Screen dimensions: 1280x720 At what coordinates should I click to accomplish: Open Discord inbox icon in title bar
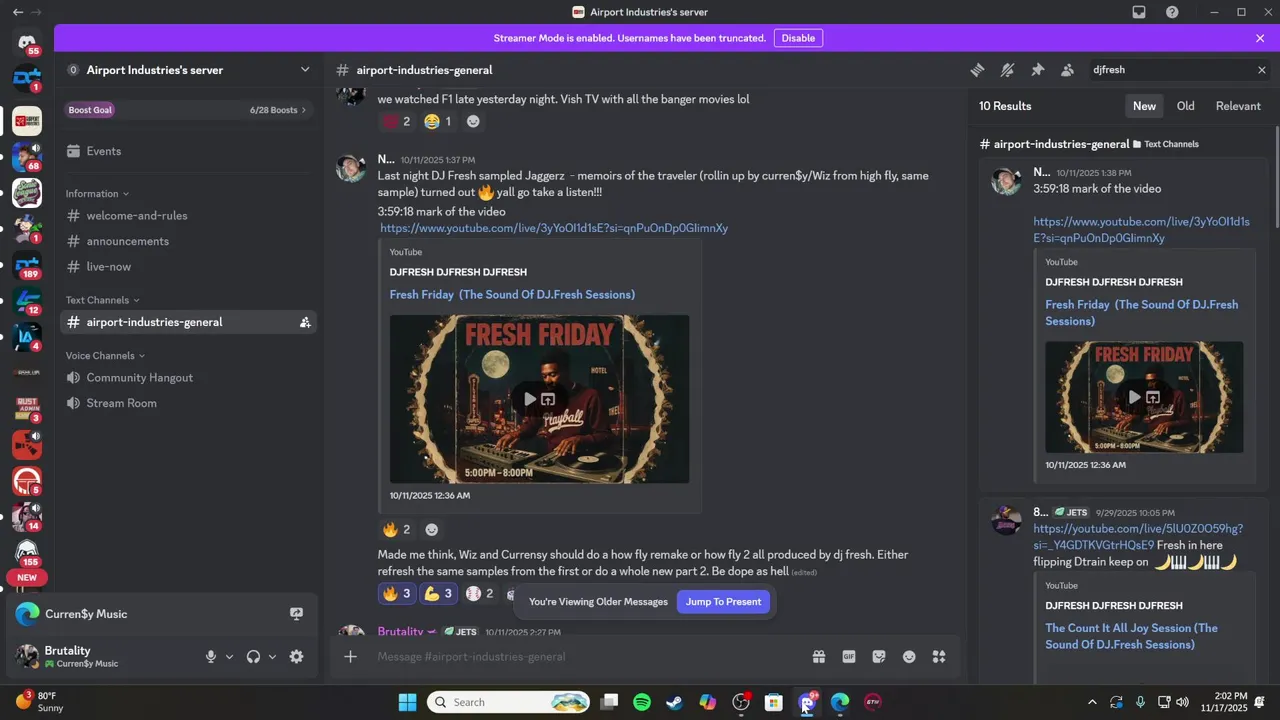1139,12
